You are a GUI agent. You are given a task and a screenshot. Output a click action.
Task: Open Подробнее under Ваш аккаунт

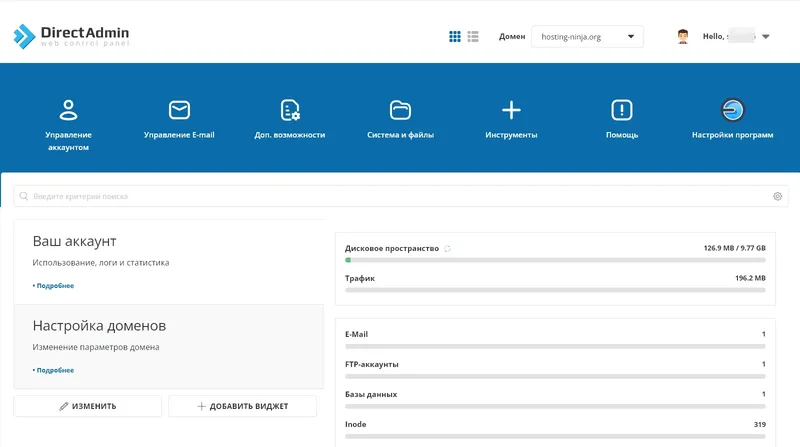coord(54,286)
